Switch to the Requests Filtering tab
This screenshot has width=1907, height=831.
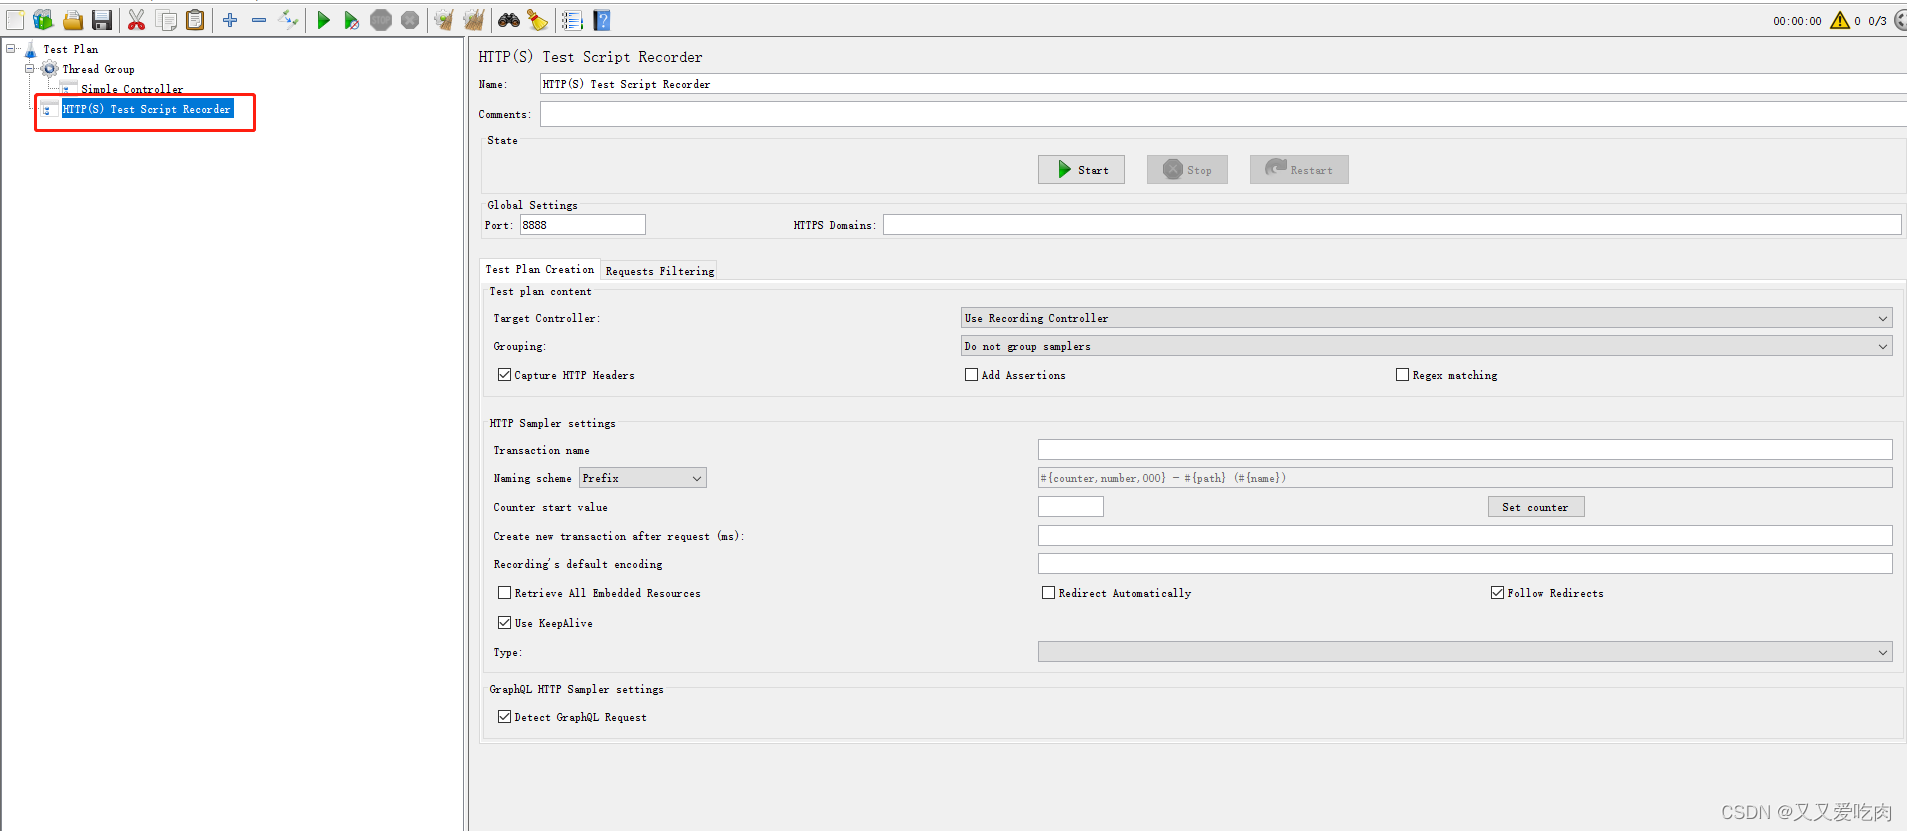[660, 271]
